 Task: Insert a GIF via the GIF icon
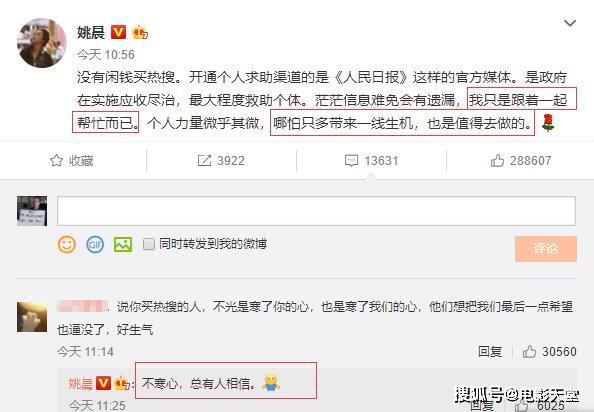(x=95, y=245)
